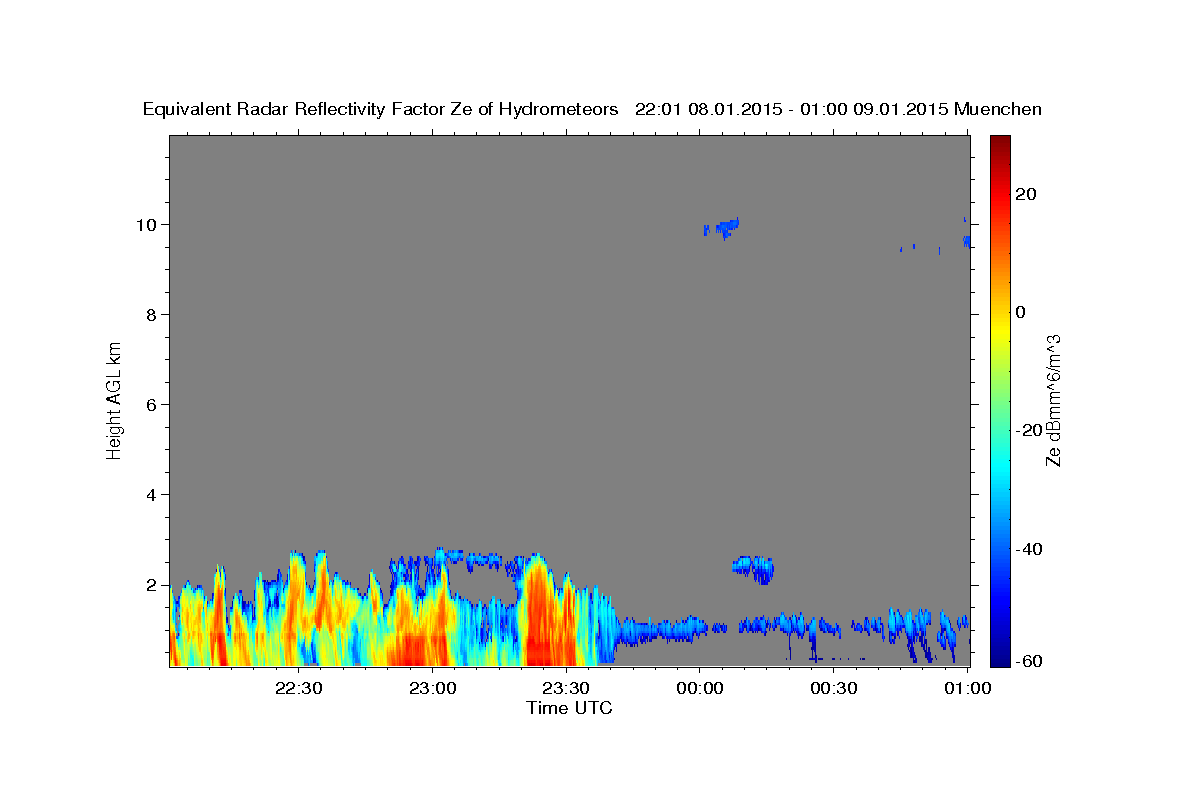
Task: Click the 00:00 time tick label
Action: click(699, 688)
